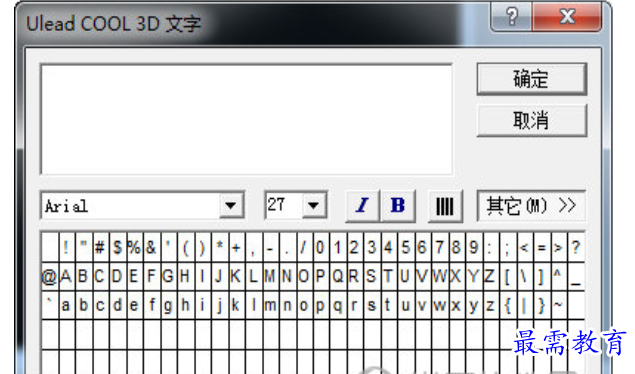
Task: Insert lowercase q from the grid
Action: coord(337,305)
